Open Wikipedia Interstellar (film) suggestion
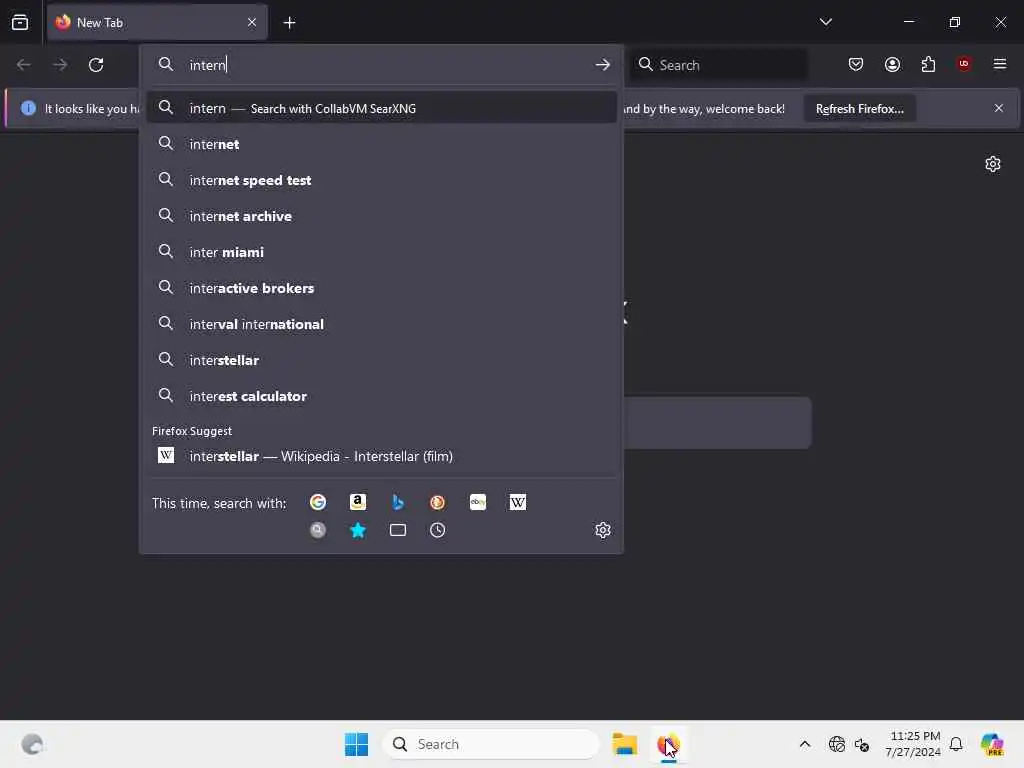This screenshot has height=768, width=1024. tap(381, 456)
